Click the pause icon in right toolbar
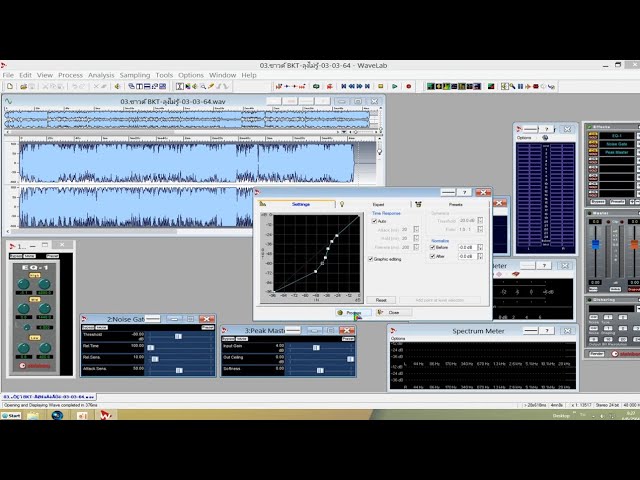This screenshot has width=640, height=480. pos(520,87)
